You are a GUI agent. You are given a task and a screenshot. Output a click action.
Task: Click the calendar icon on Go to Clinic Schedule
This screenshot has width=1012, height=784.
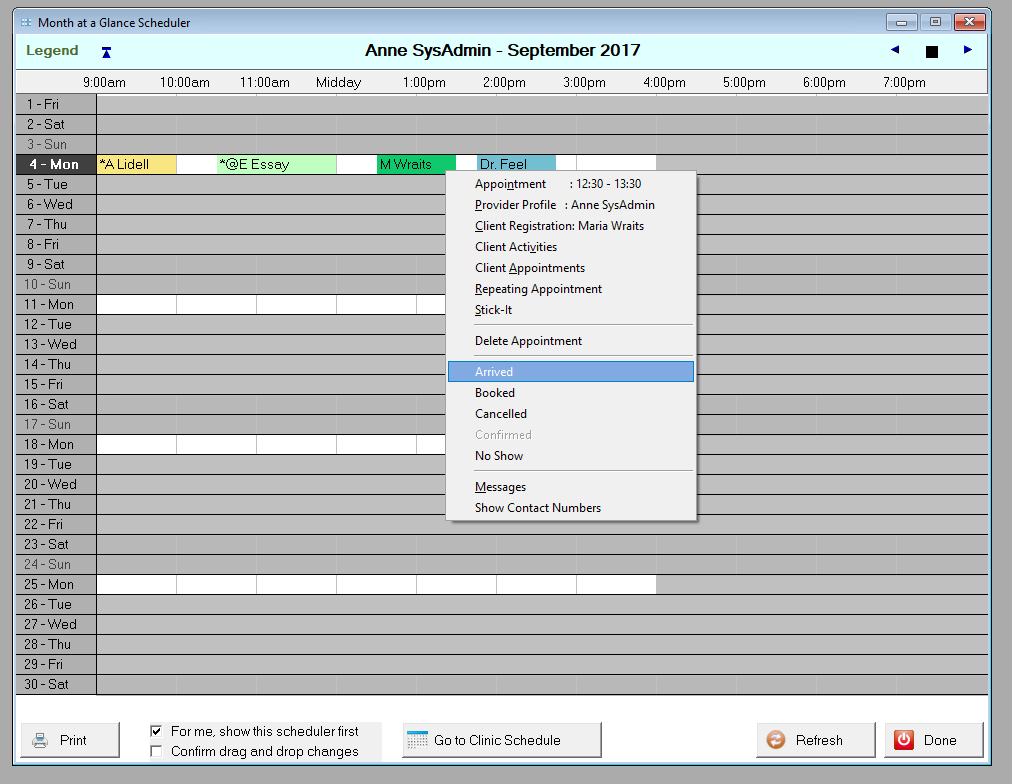420,739
